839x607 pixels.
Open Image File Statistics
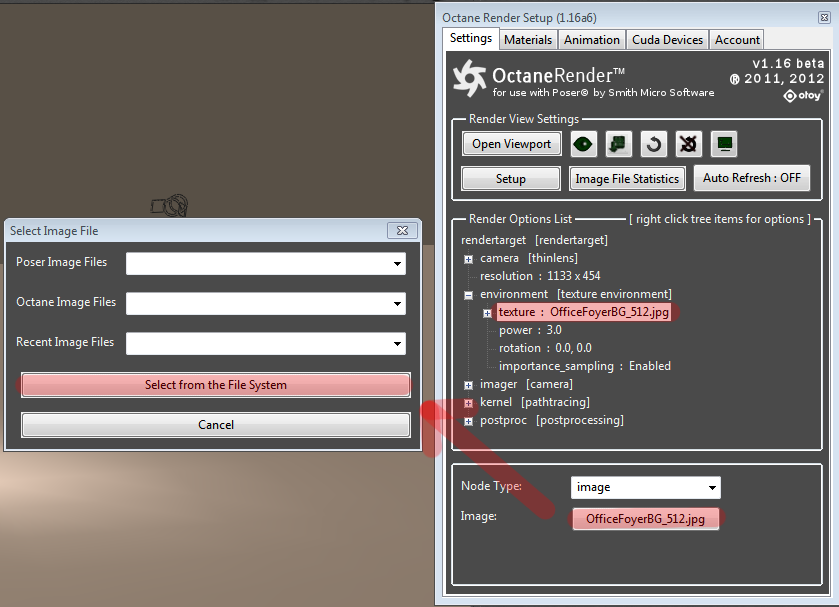pos(627,179)
